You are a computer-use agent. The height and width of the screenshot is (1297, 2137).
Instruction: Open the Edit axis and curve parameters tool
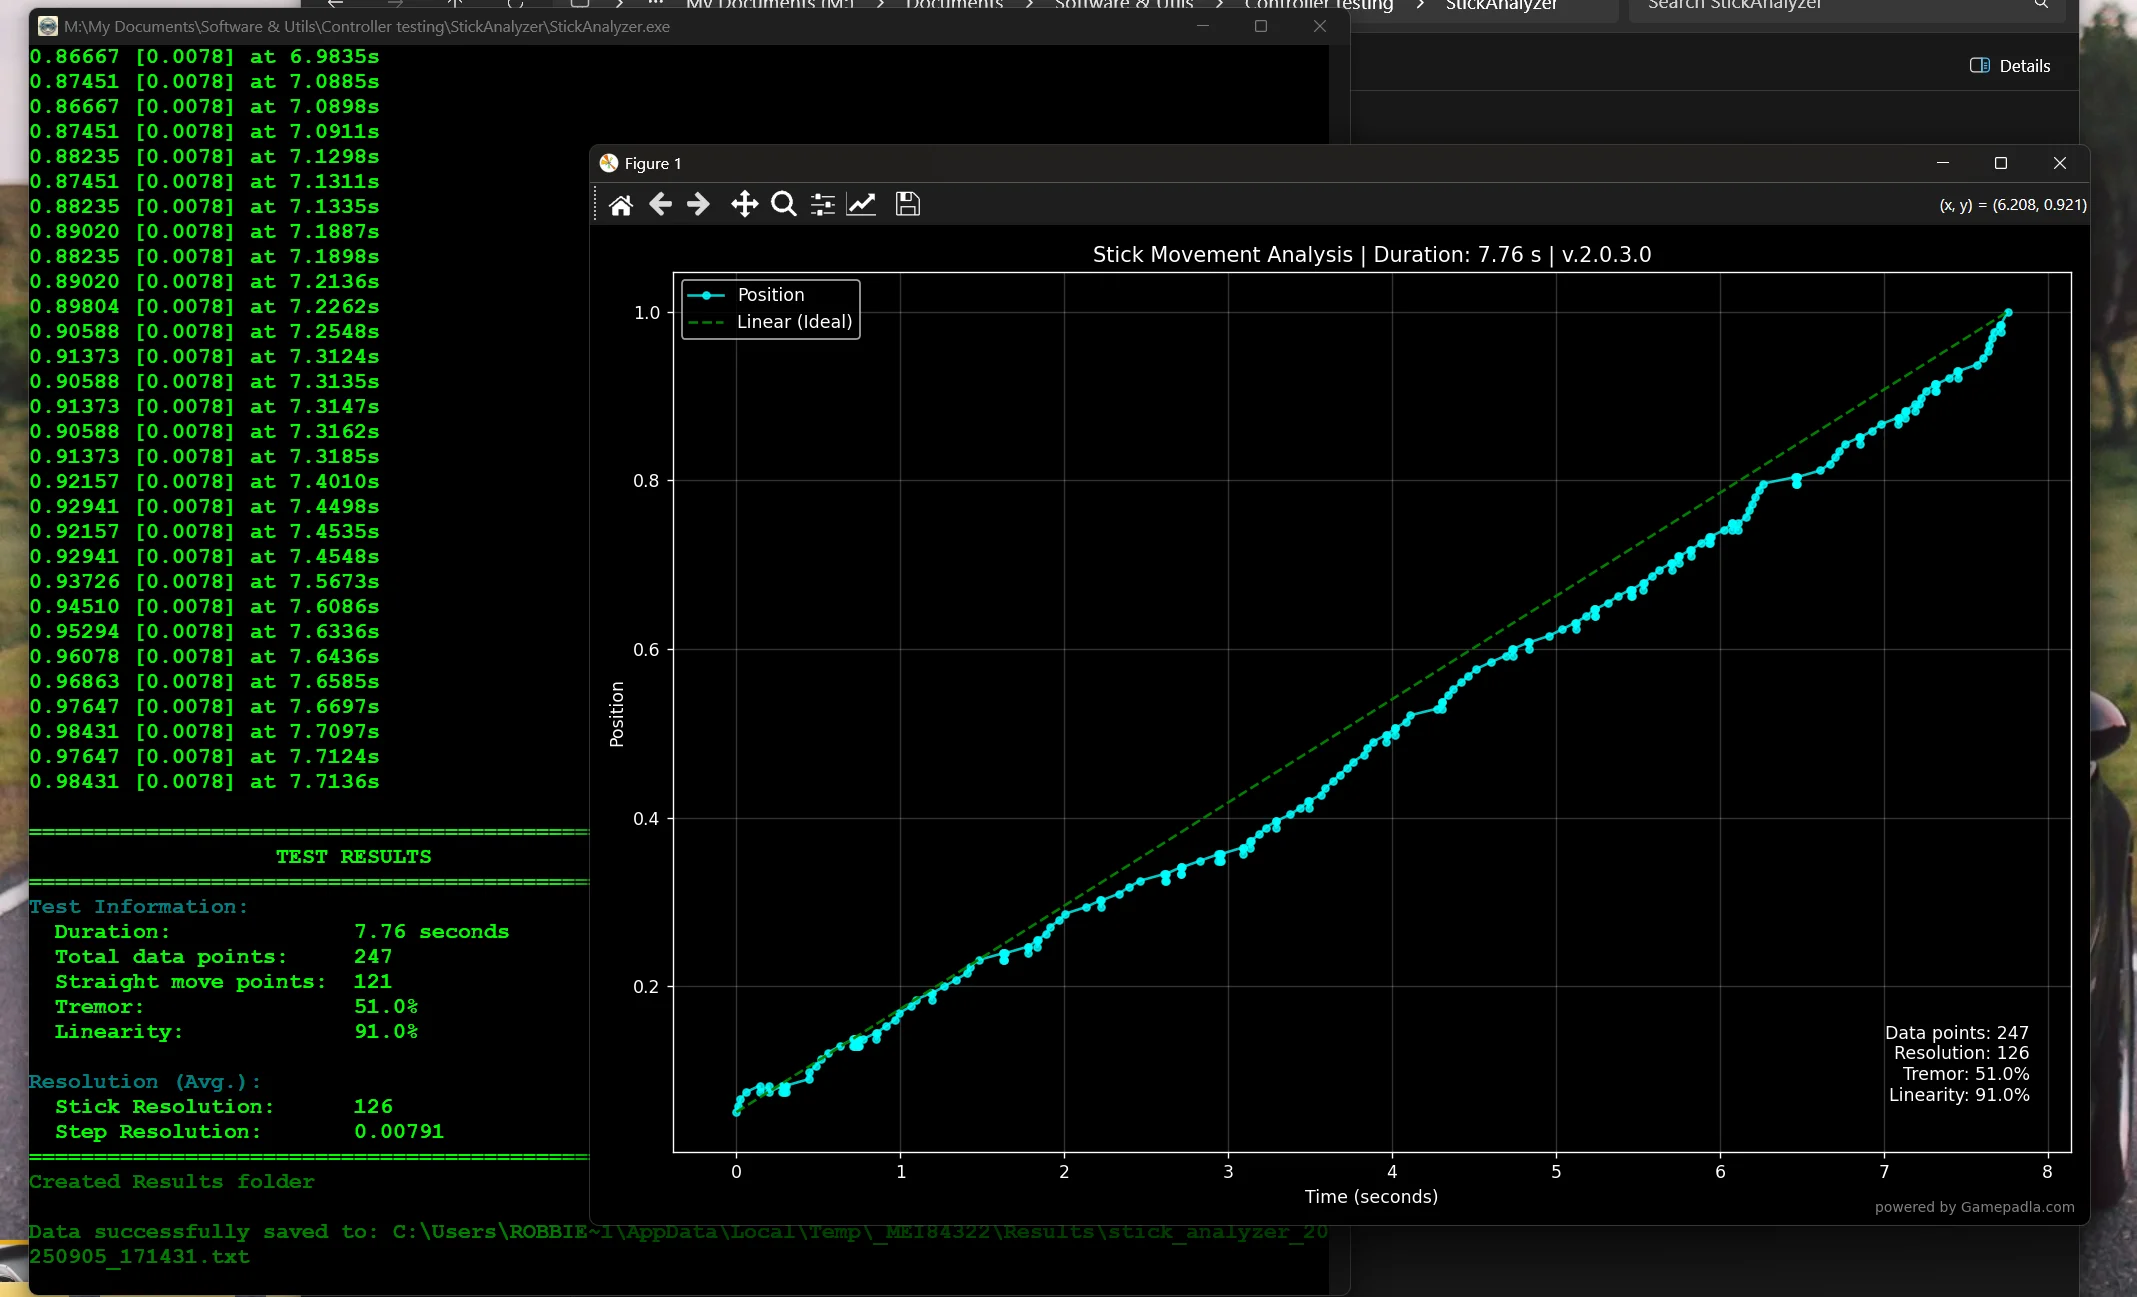tap(861, 205)
